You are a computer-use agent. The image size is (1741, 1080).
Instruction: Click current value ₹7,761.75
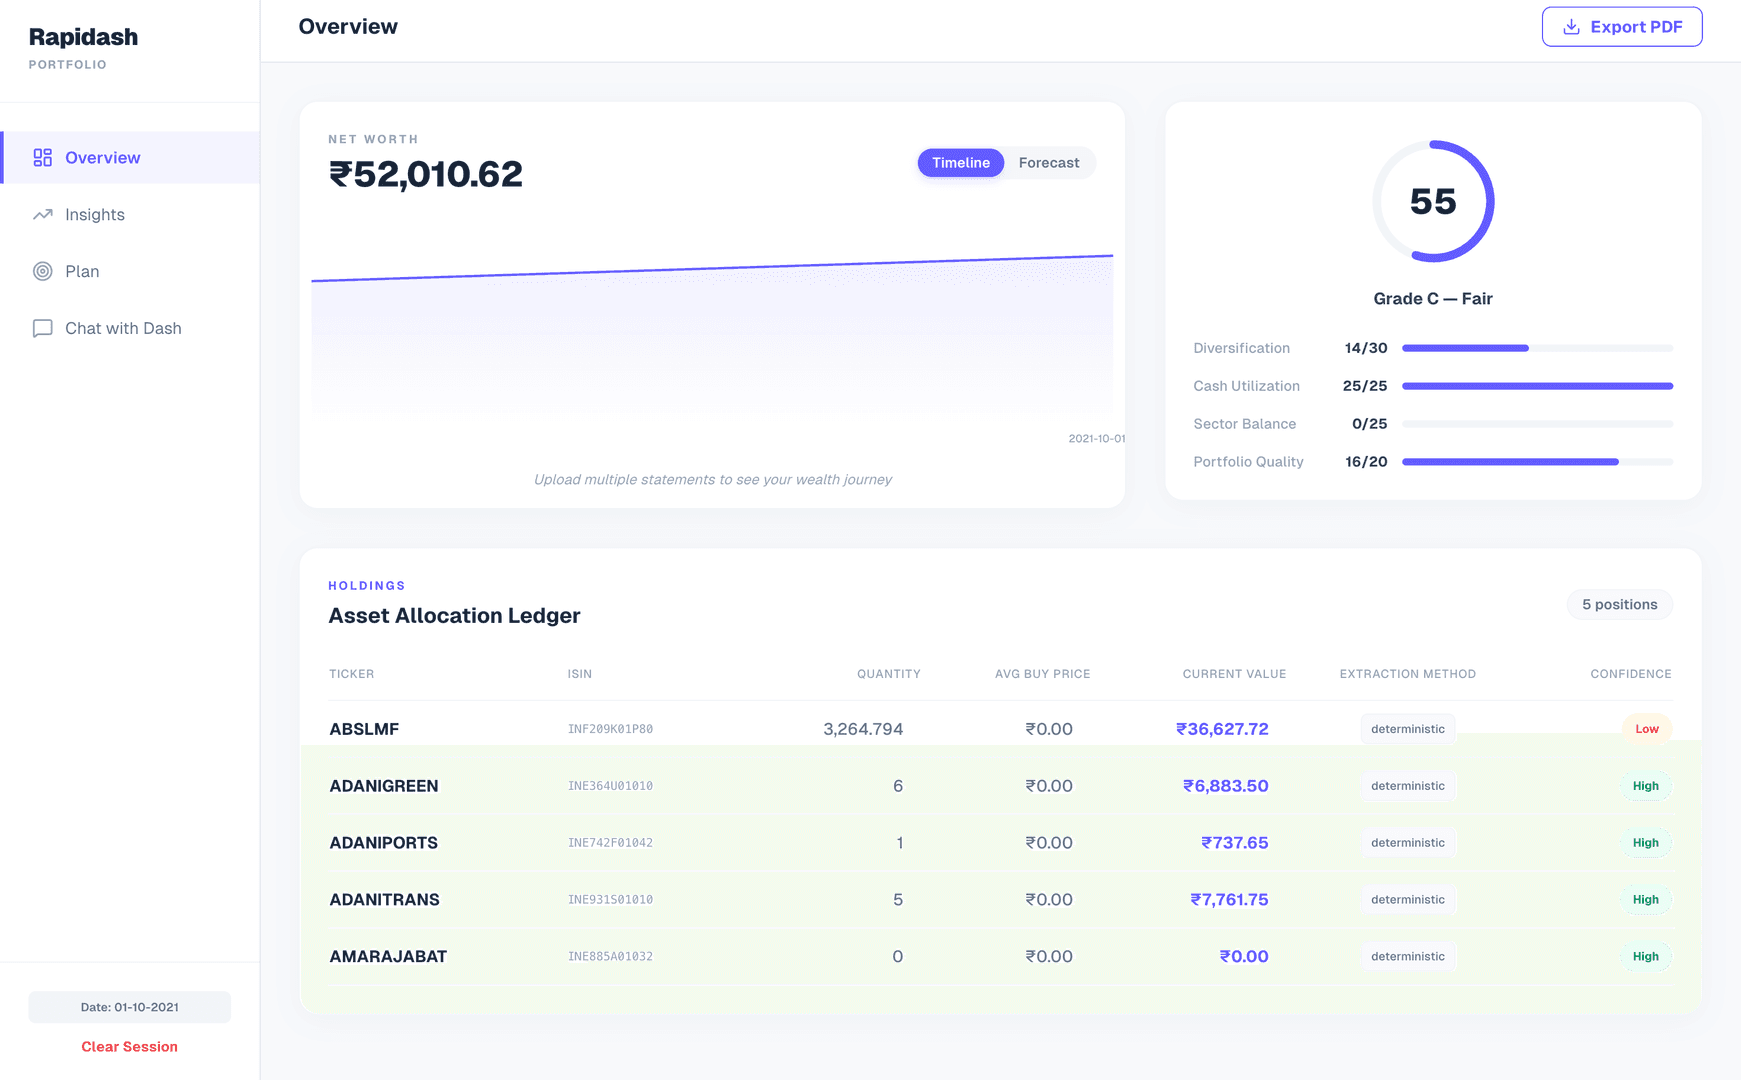point(1229,901)
